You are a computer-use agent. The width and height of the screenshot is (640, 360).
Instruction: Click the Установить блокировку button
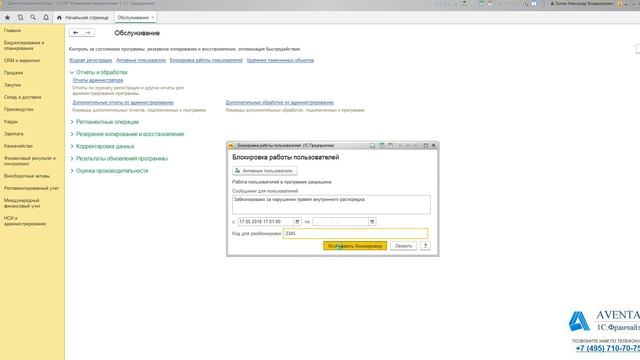[355, 246]
